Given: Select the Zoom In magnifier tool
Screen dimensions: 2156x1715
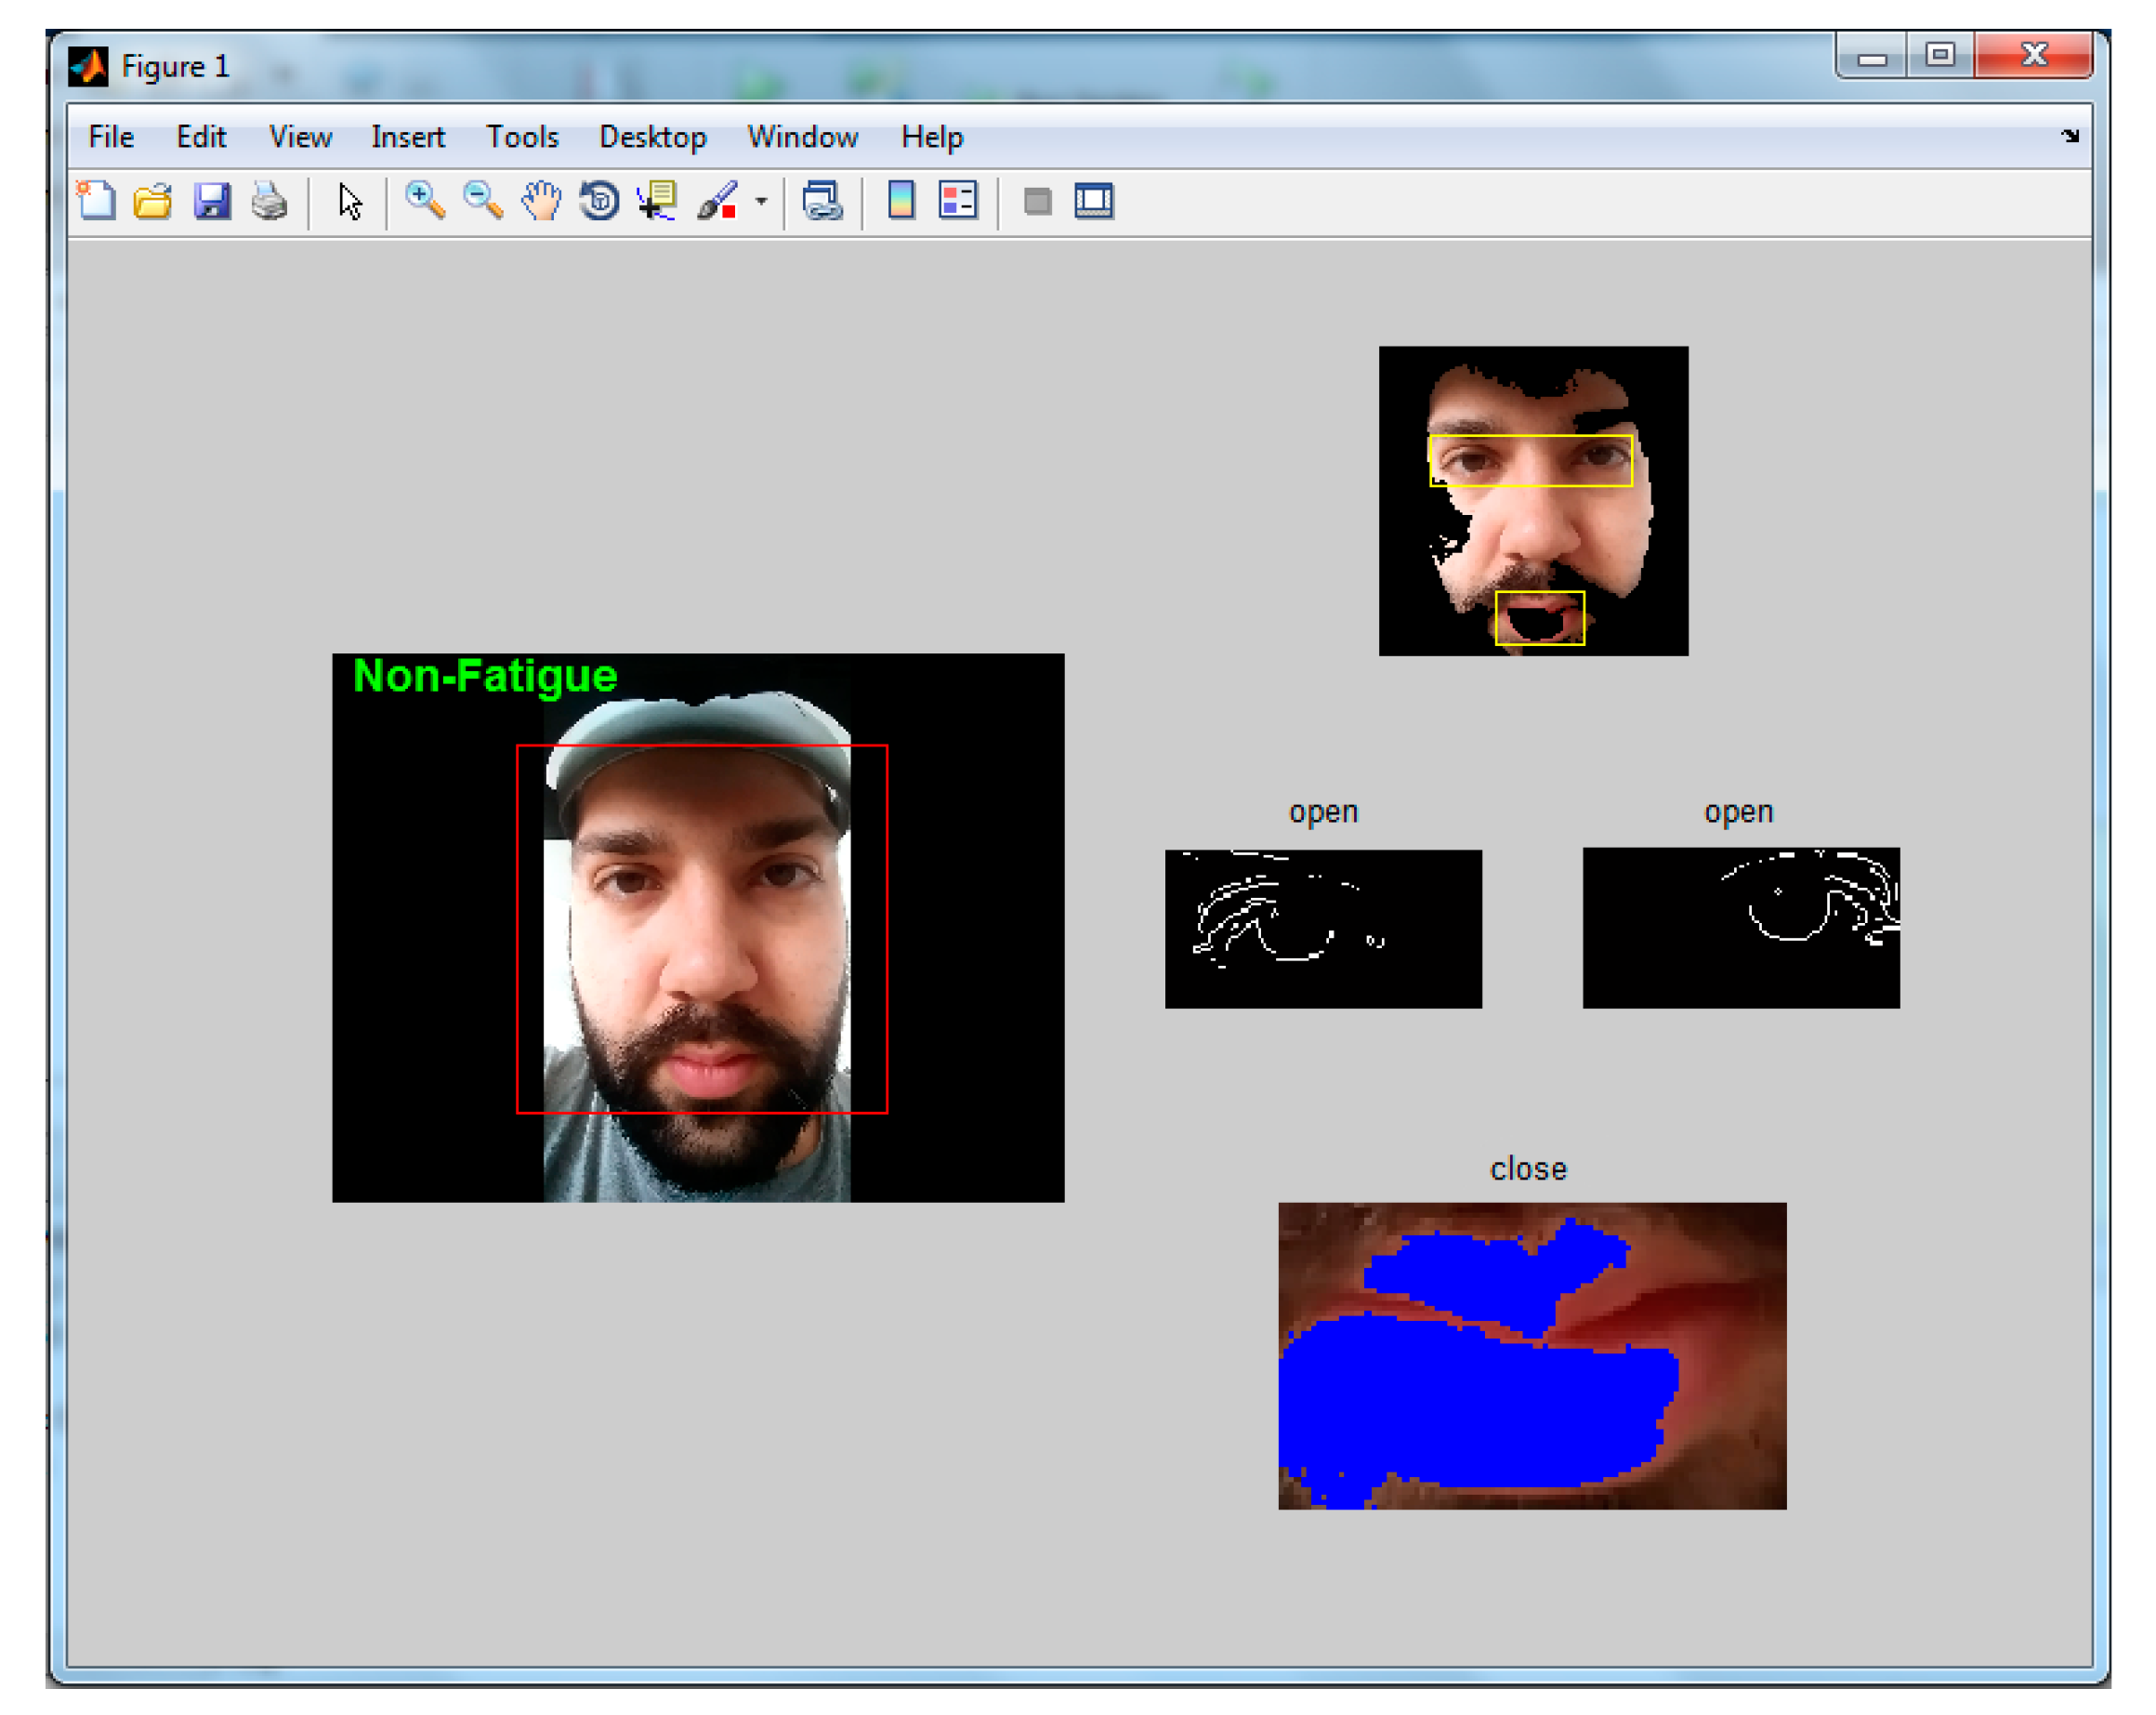Looking at the screenshot, I should (x=425, y=201).
